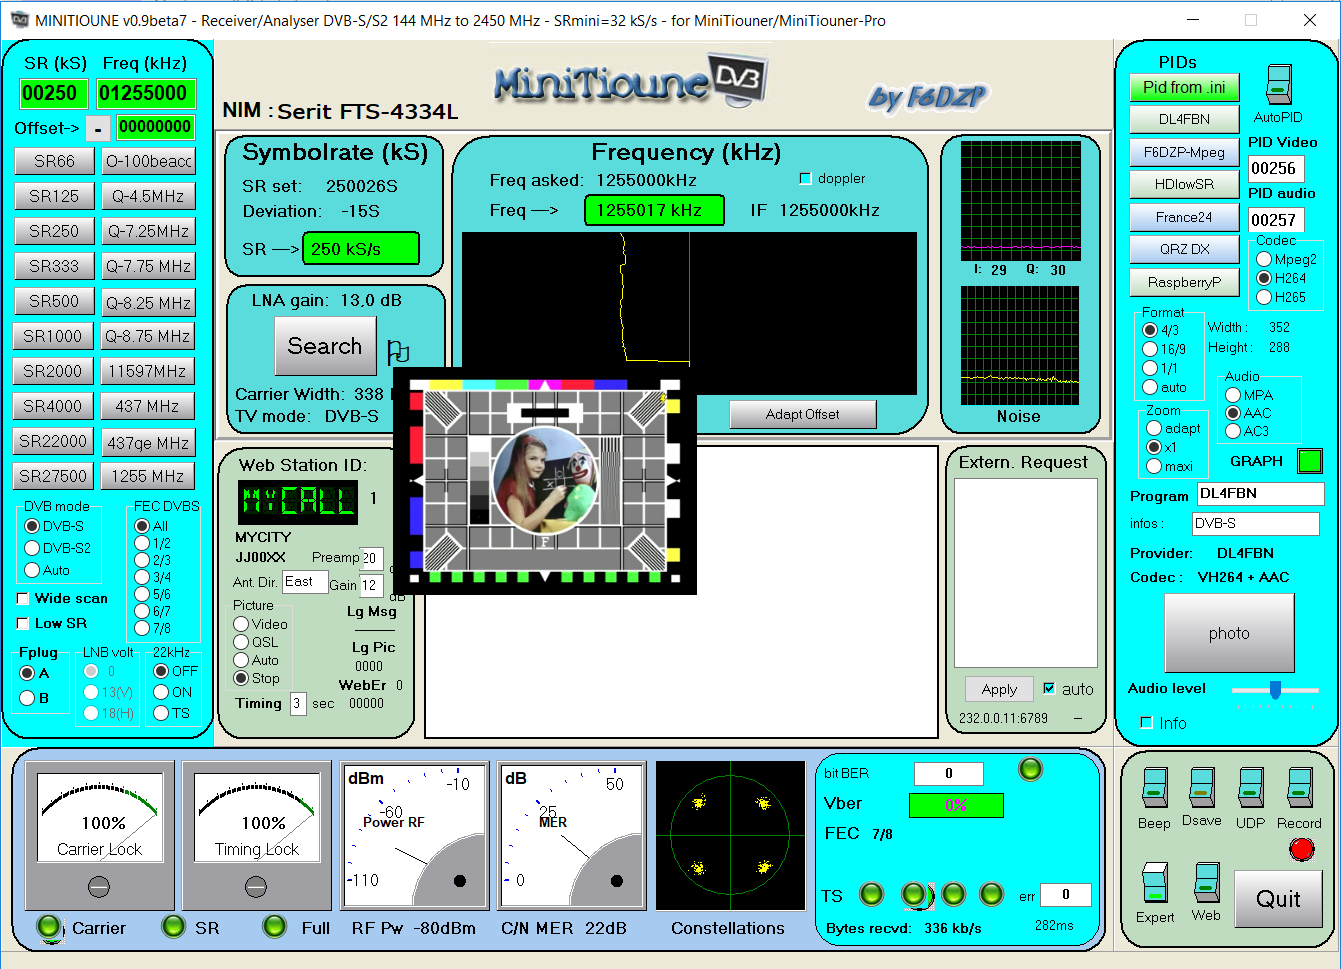This screenshot has width=1341, height=969.
Task: Select the HDlowSR PID preset
Action: [x=1184, y=185]
